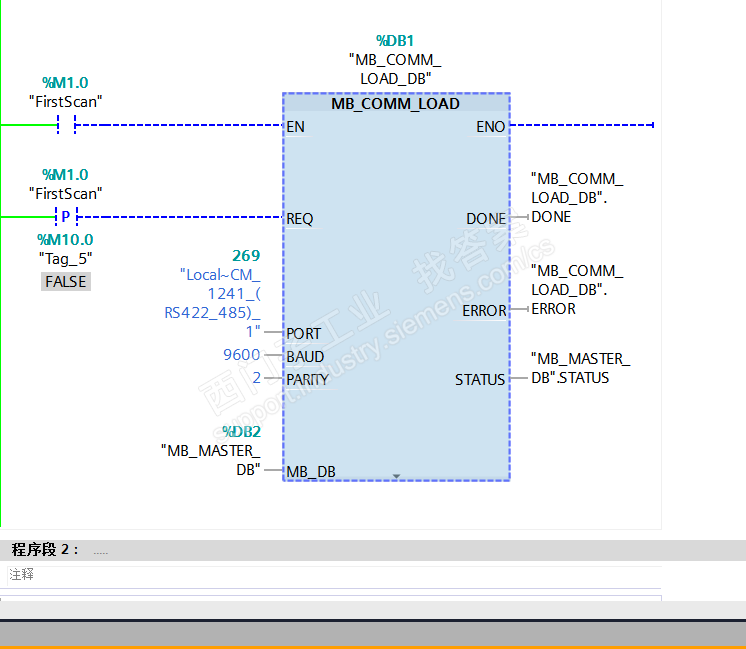Click the ENO output pin label
746x649 pixels.
coord(491,127)
